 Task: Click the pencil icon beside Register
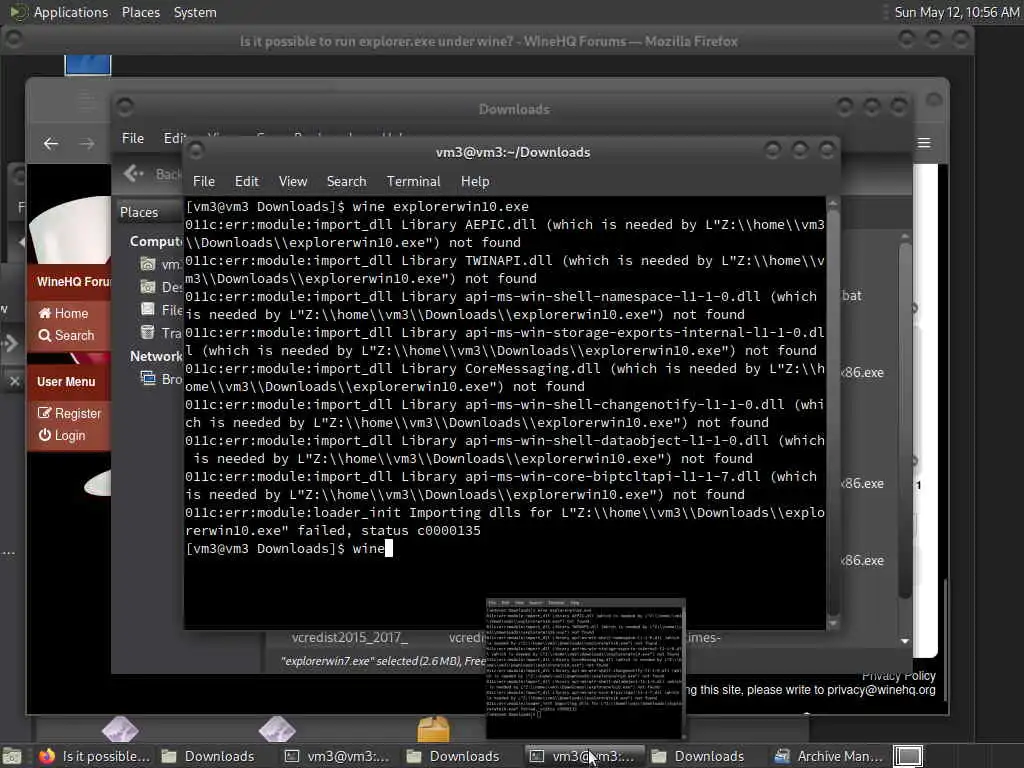tap(44, 413)
